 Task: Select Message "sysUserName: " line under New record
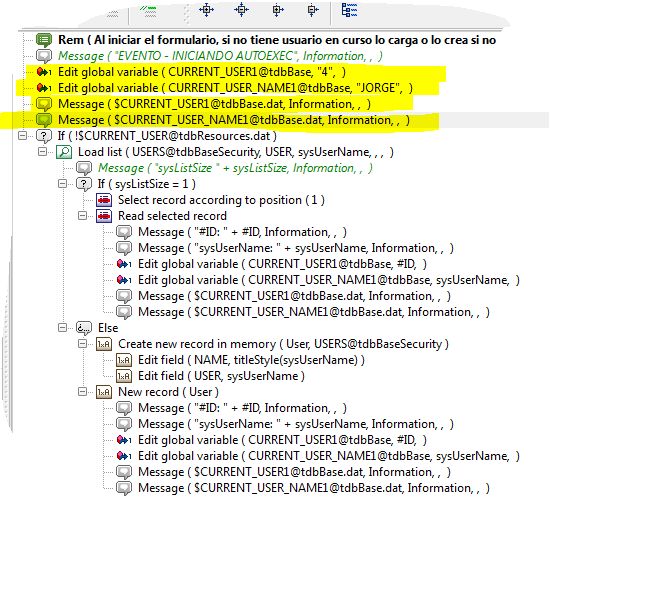(296, 424)
